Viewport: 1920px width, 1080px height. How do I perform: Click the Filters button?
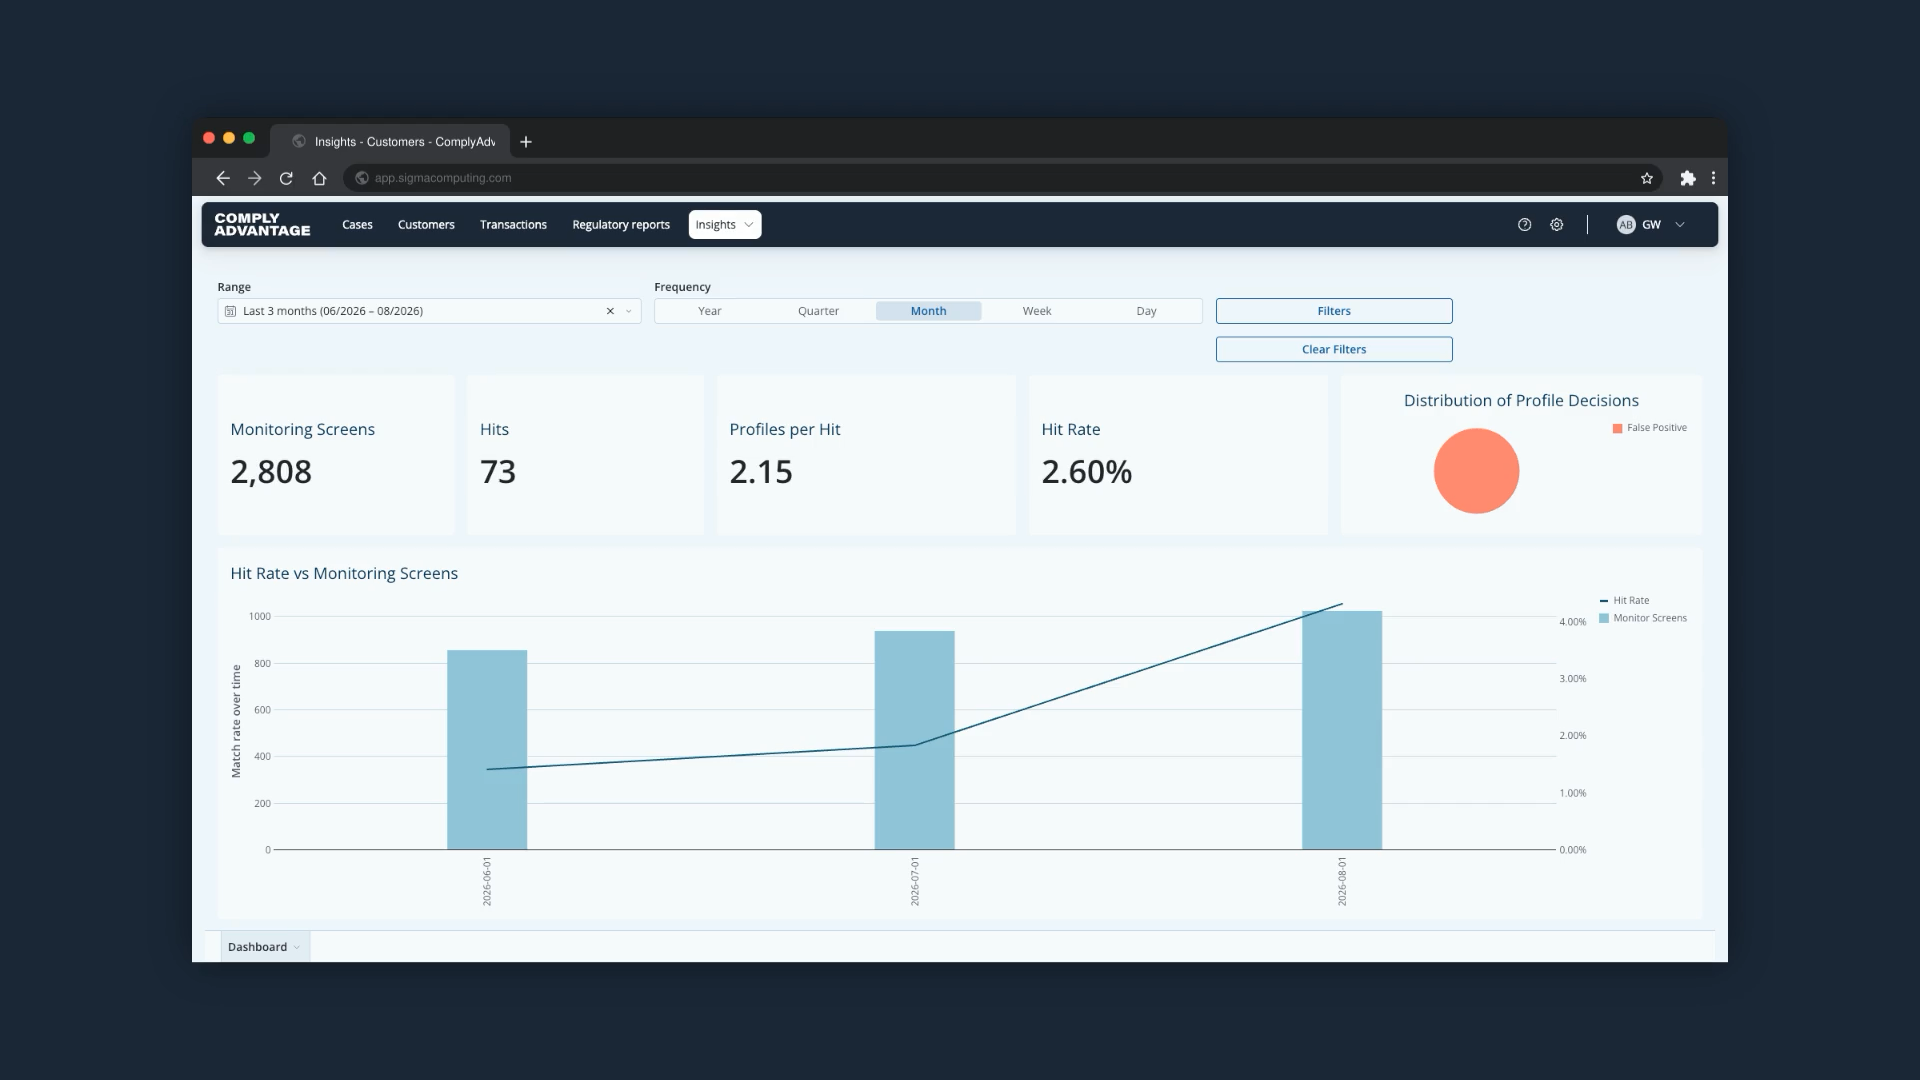click(x=1334, y=311)
